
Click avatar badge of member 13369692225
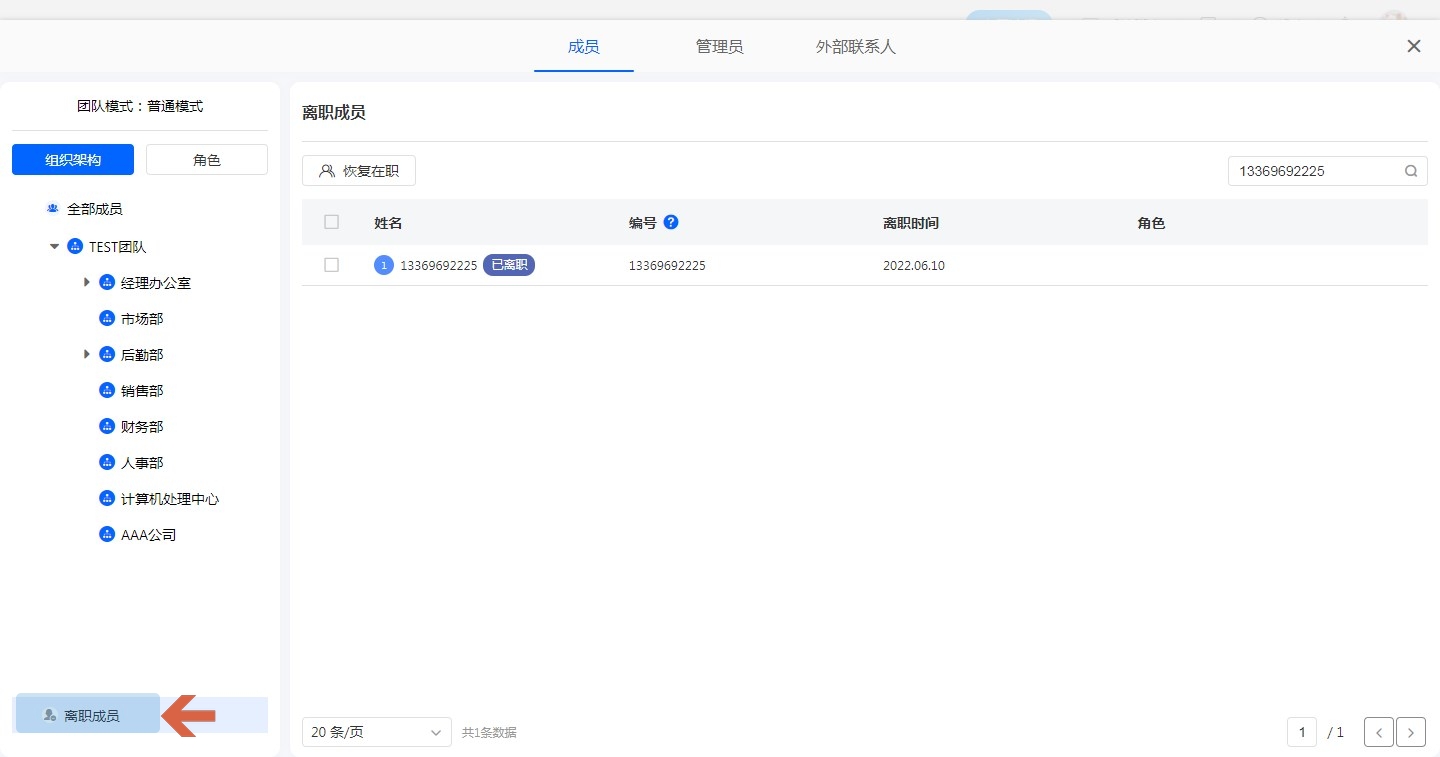coord(384,265)
